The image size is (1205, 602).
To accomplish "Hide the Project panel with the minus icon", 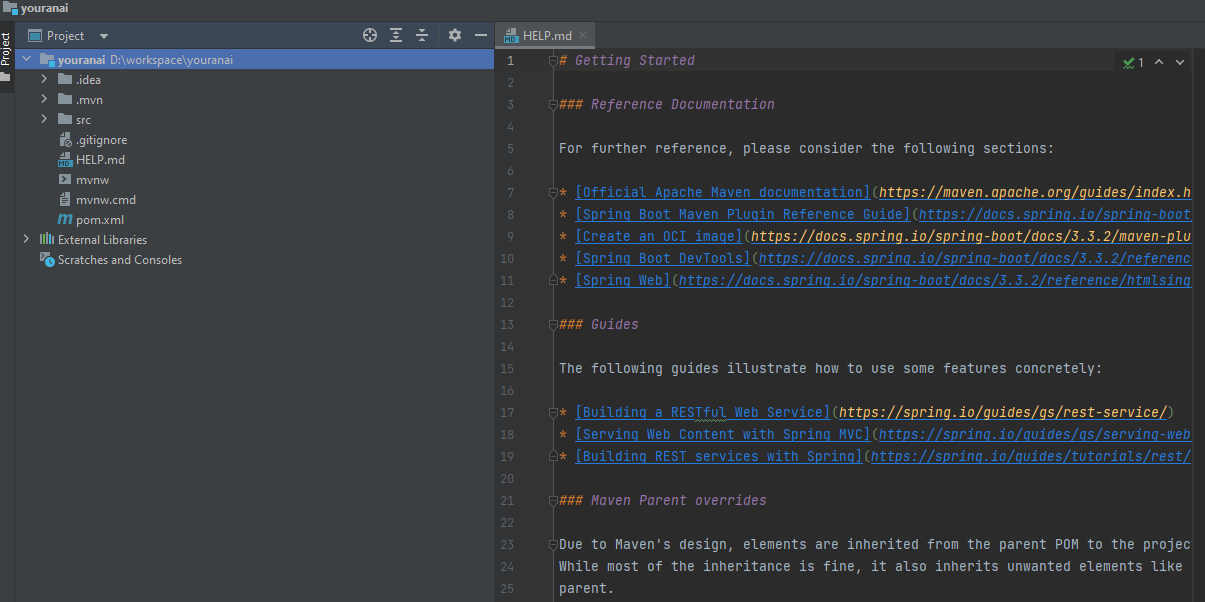I will (481, 35).
